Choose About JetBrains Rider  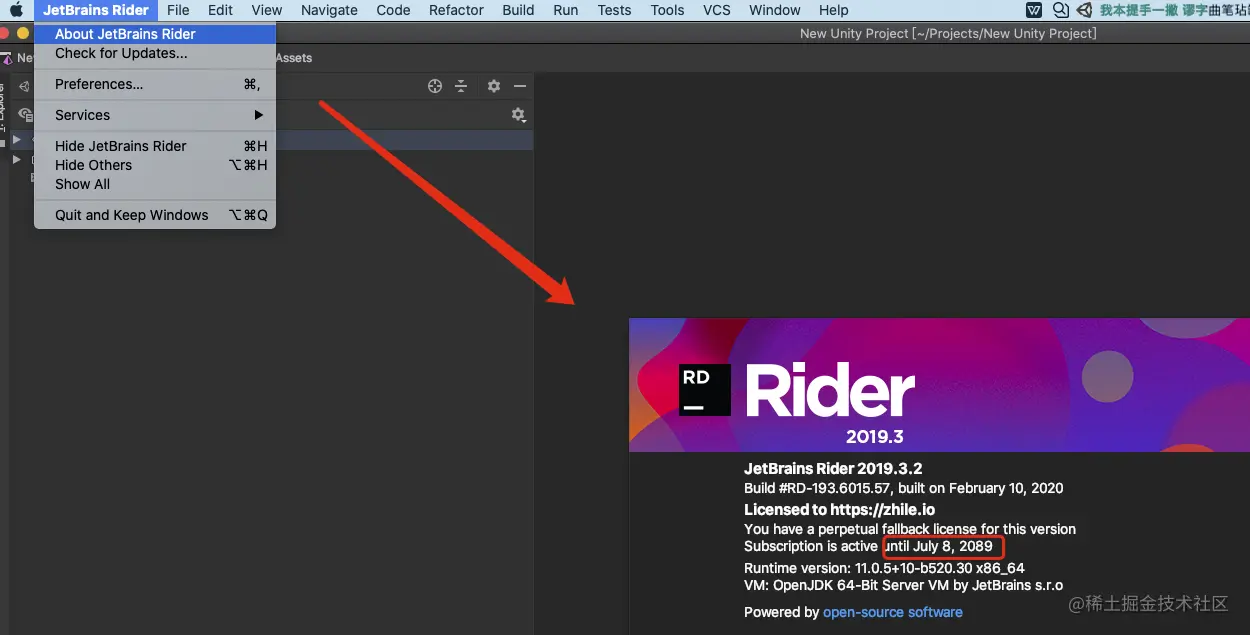(155, 34)
